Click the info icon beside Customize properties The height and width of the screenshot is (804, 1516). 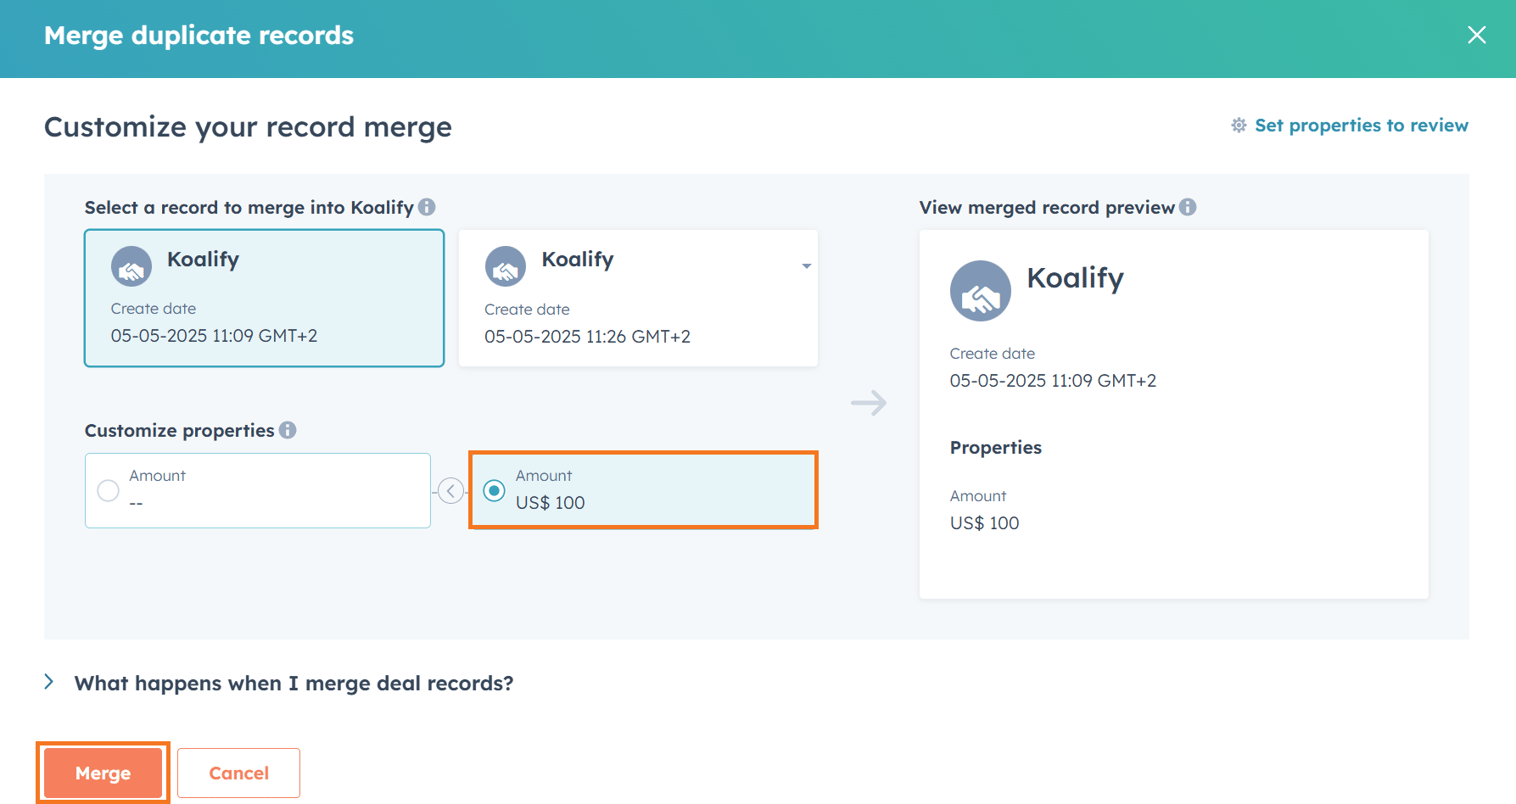pyautogui.click(x=289, y=430)
